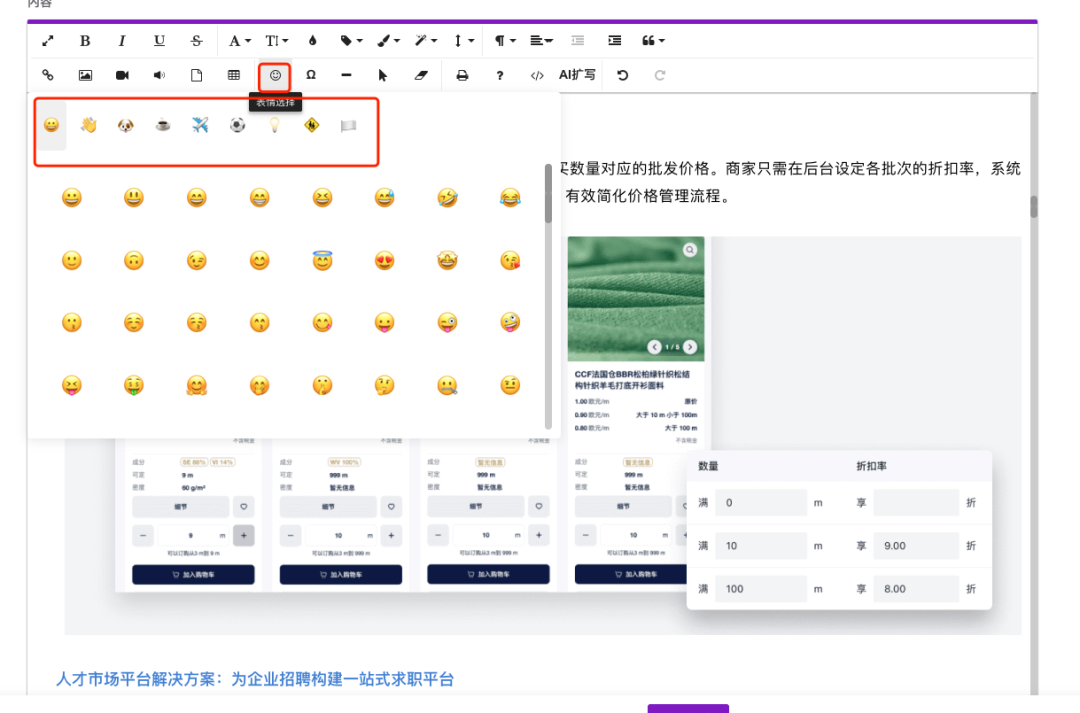Select the soccer ball emoji category

237,125
